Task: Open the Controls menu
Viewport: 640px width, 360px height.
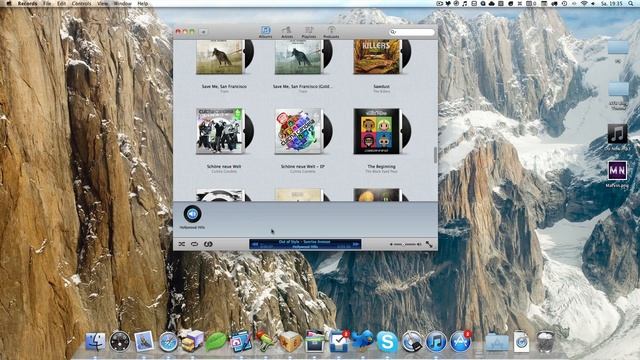Action: pos(81,3)
